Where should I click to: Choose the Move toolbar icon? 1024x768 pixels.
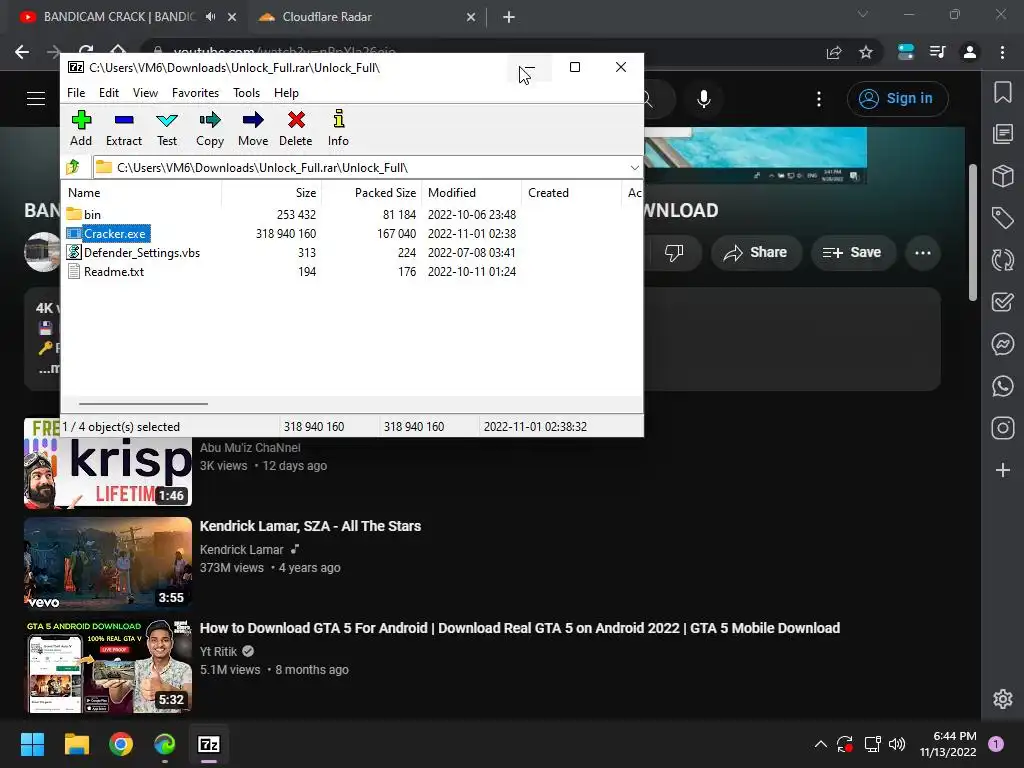(253, 129)
